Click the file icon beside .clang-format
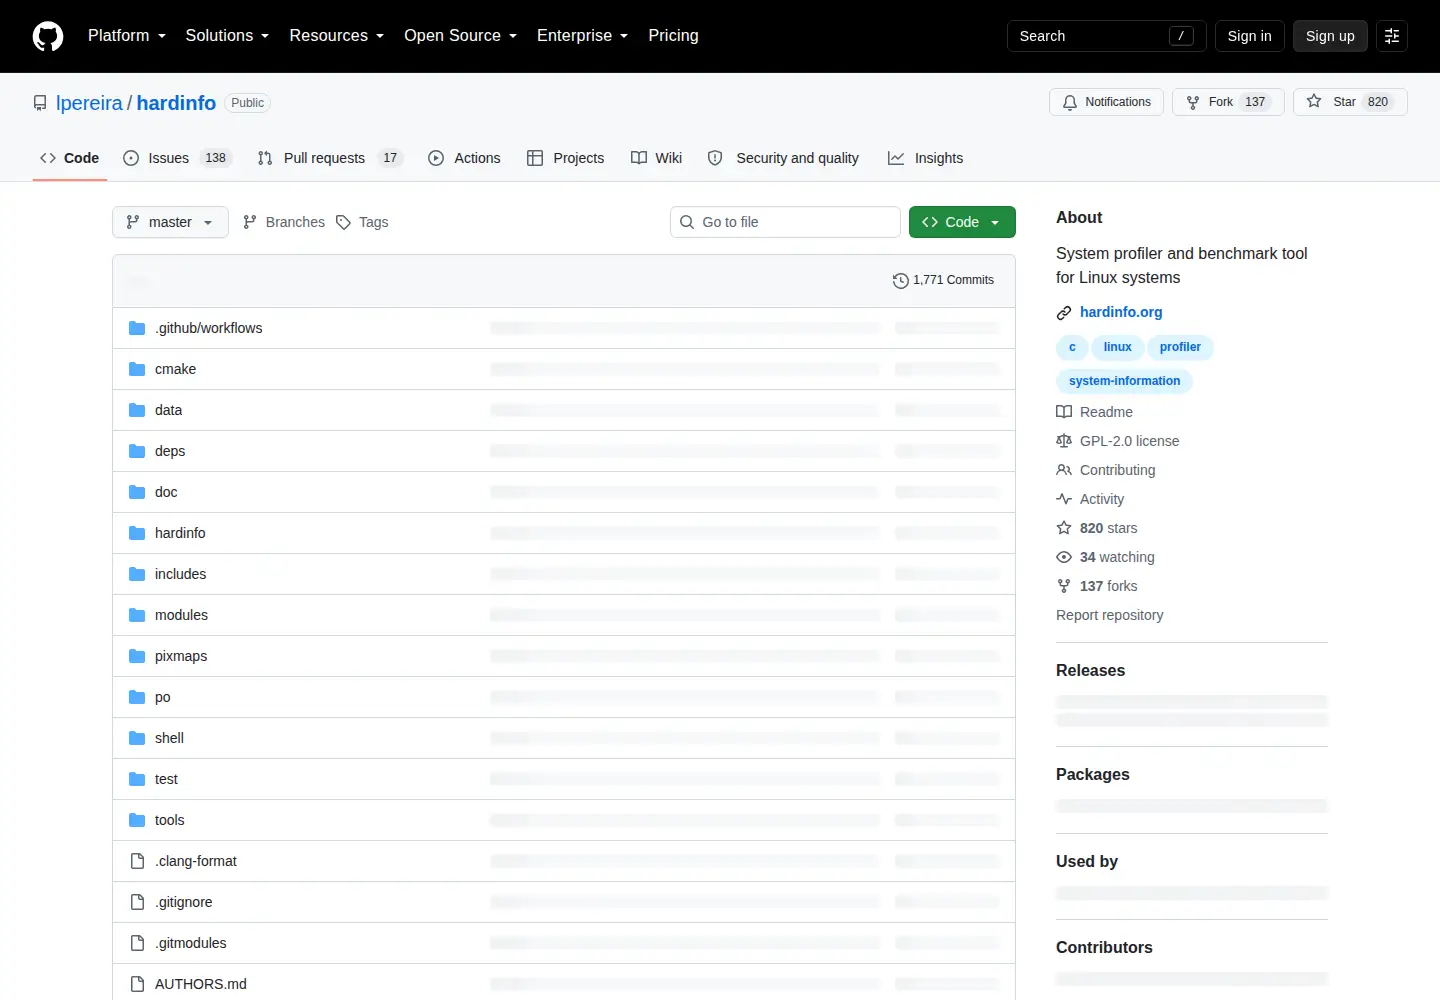The image size is (1440, 1000). click(x=137, y=861)
